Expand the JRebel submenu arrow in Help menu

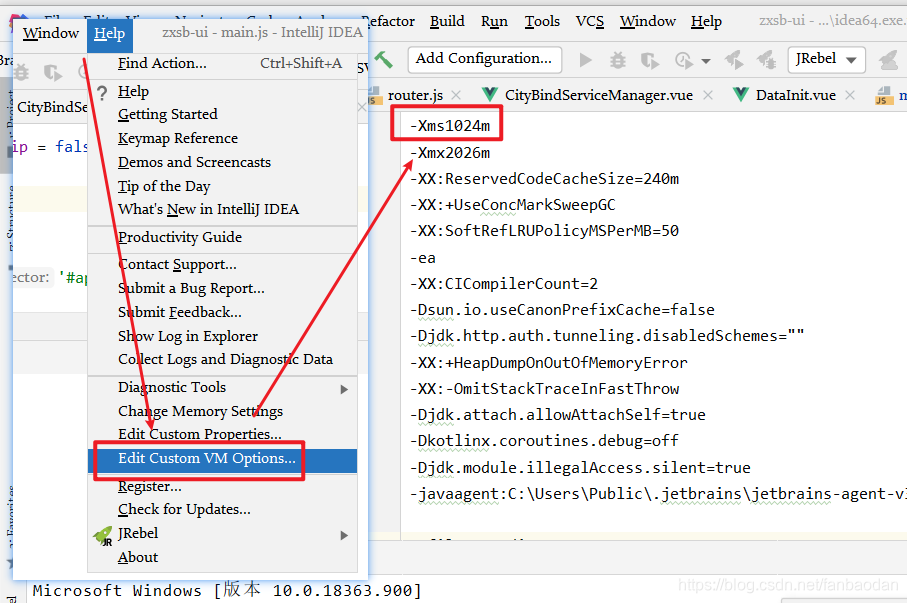click(x=344, y=535)
